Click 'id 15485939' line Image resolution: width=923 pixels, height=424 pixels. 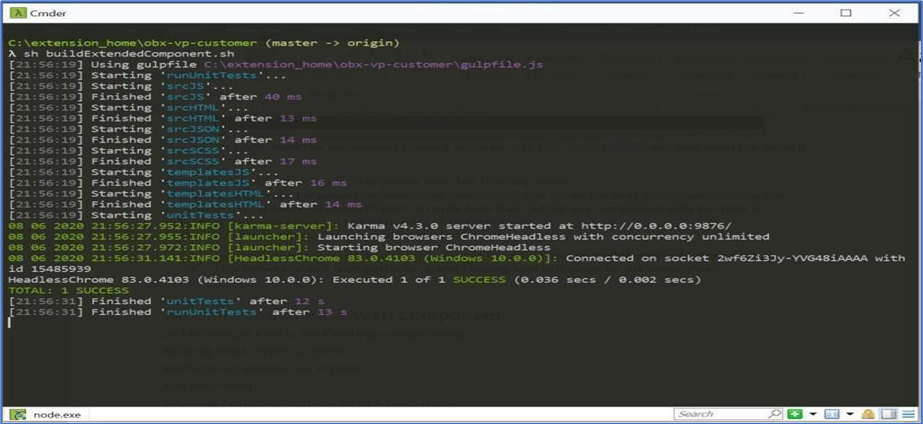[x=49, y=269]
